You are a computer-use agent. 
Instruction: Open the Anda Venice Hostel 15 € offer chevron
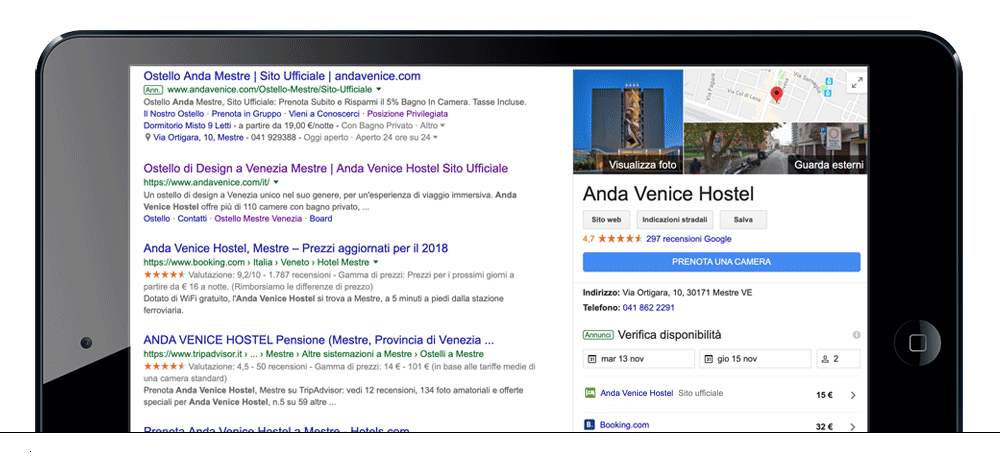(853, 395)
